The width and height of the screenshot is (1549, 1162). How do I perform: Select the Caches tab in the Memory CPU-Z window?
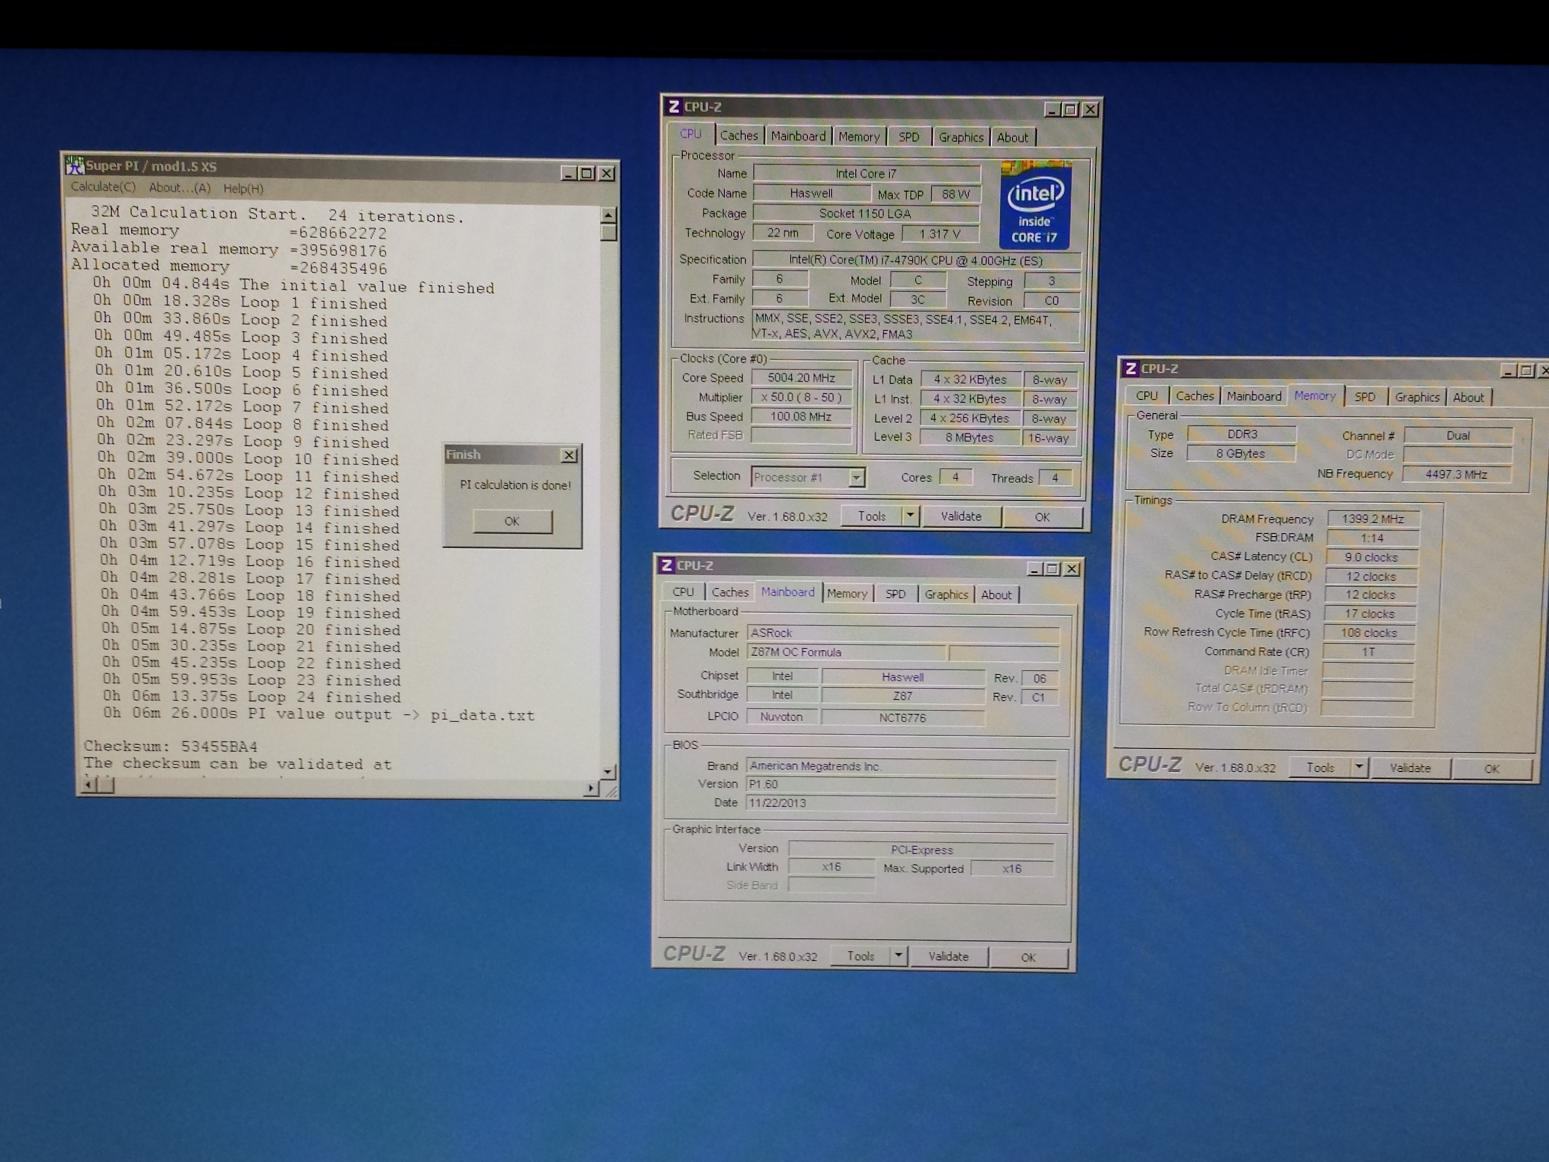click(x=1195, y=396)
